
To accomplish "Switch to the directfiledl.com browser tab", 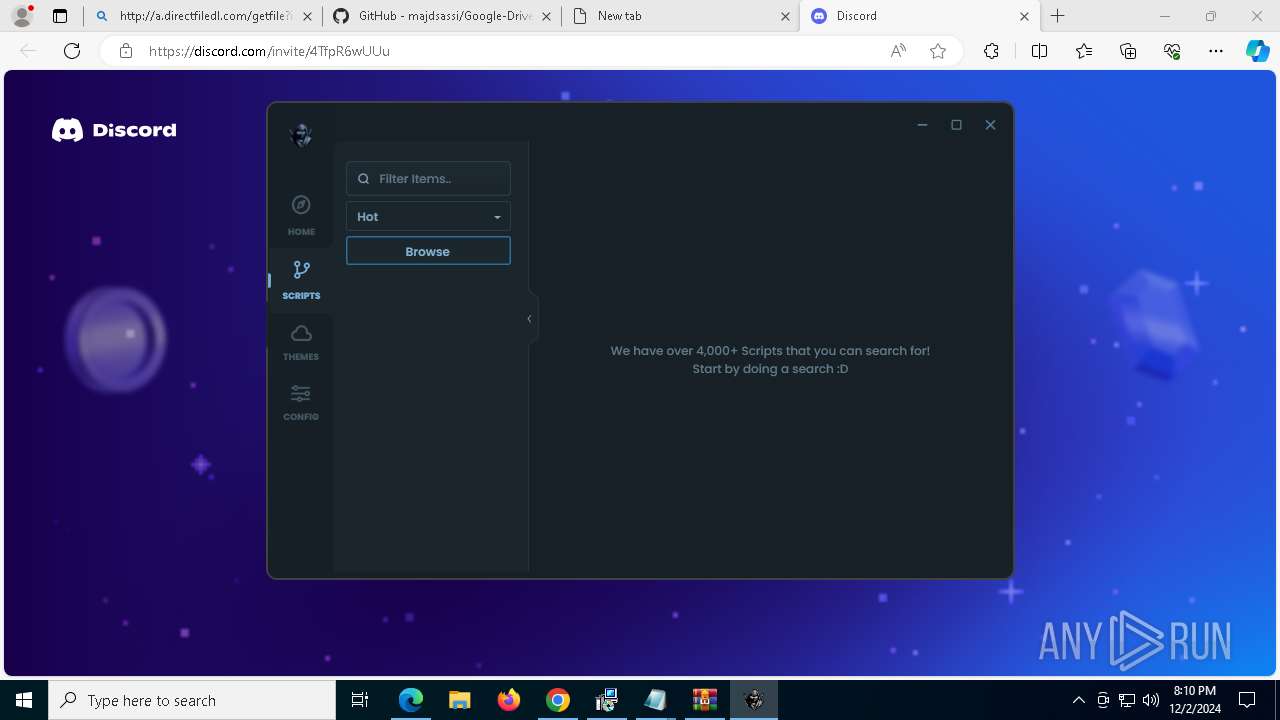I will (203, 16).
